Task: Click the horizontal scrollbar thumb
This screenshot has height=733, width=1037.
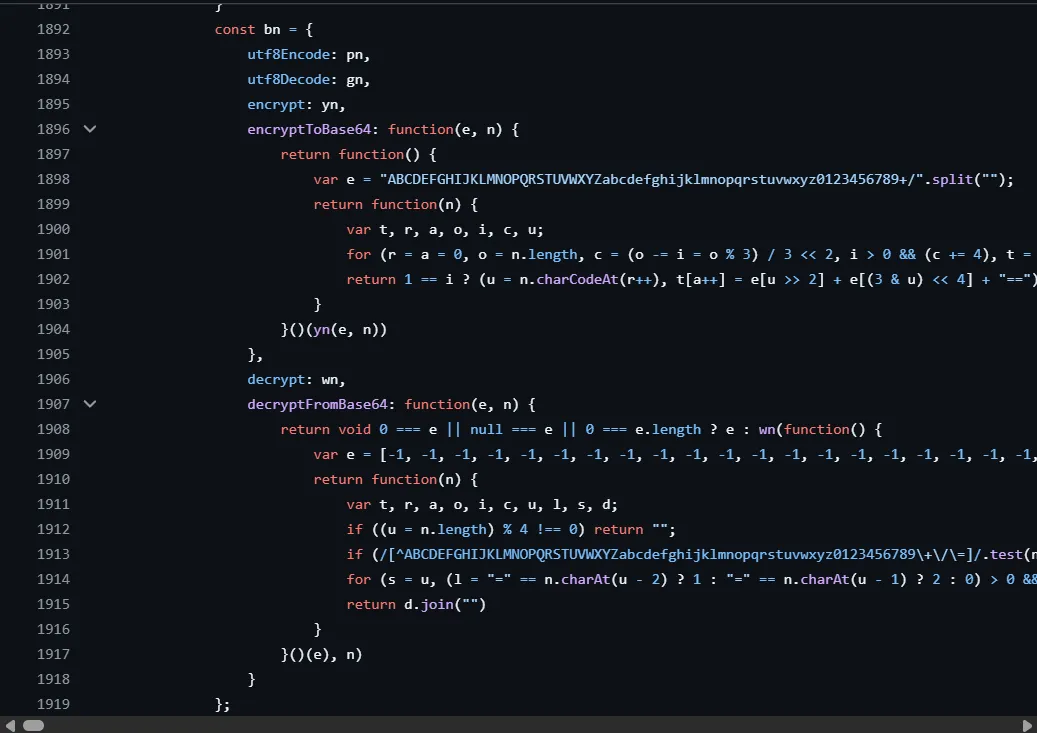Action: tap(33, 725)
